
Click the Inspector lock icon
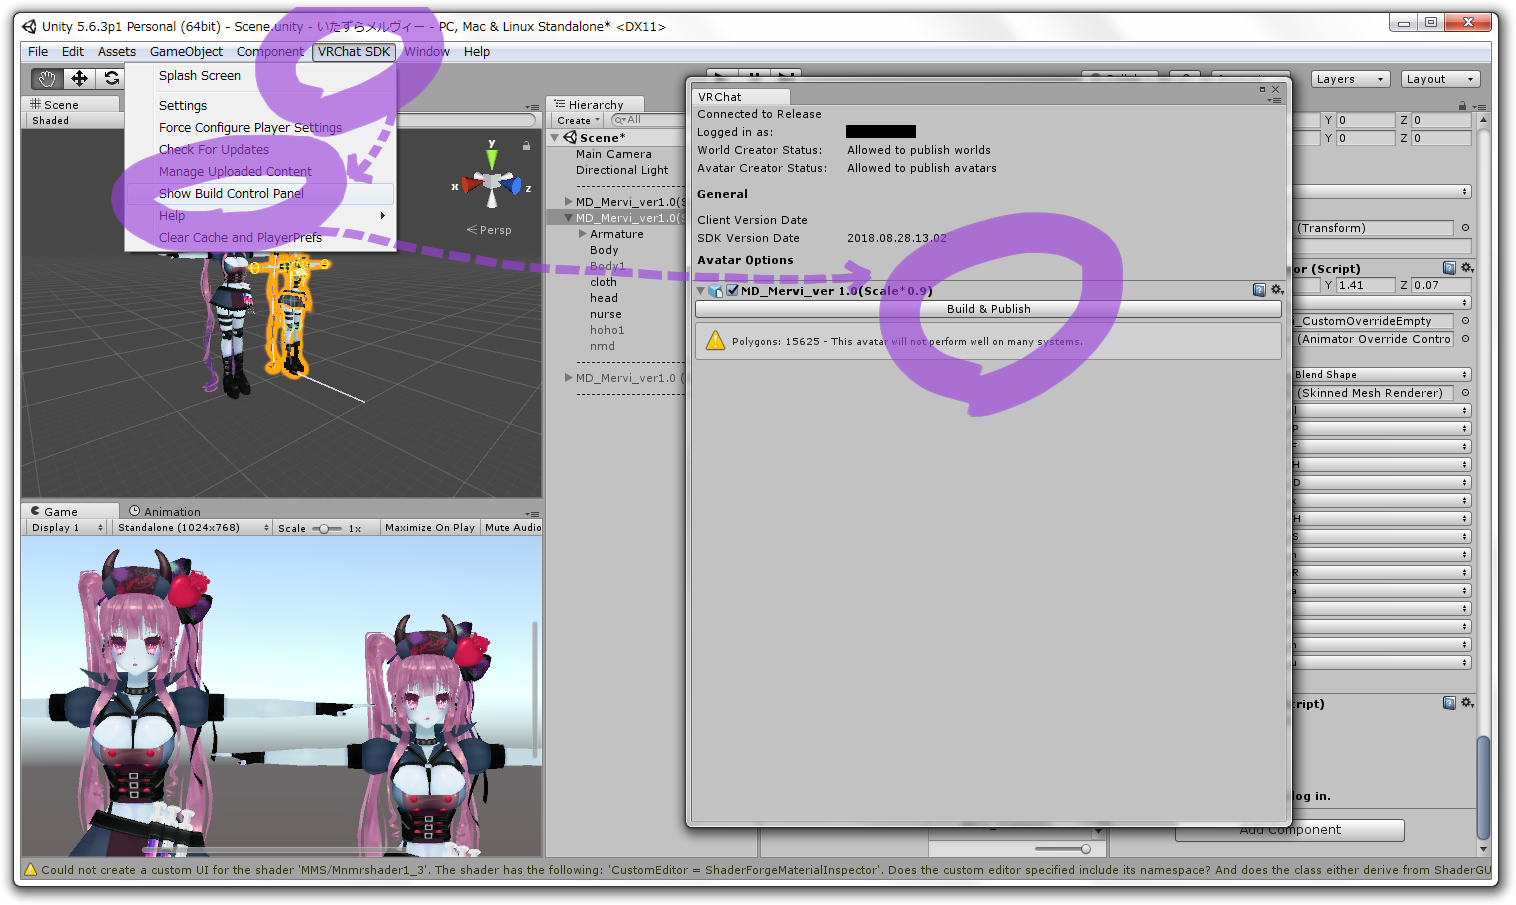1462,106
